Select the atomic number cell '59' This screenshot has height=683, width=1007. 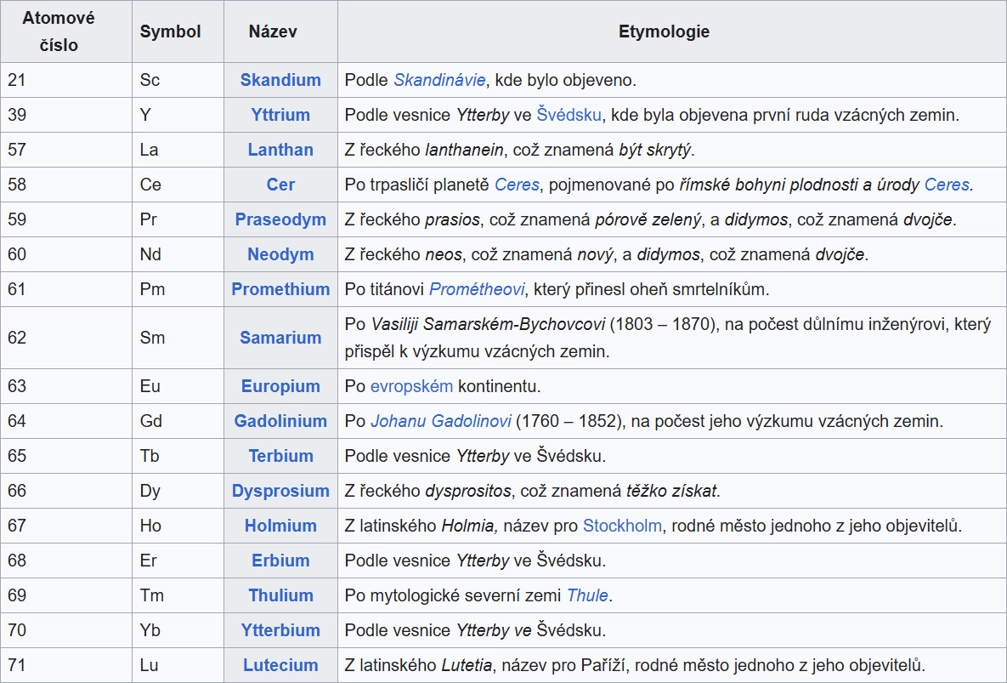pyautogui.click(x=66, y=219)
